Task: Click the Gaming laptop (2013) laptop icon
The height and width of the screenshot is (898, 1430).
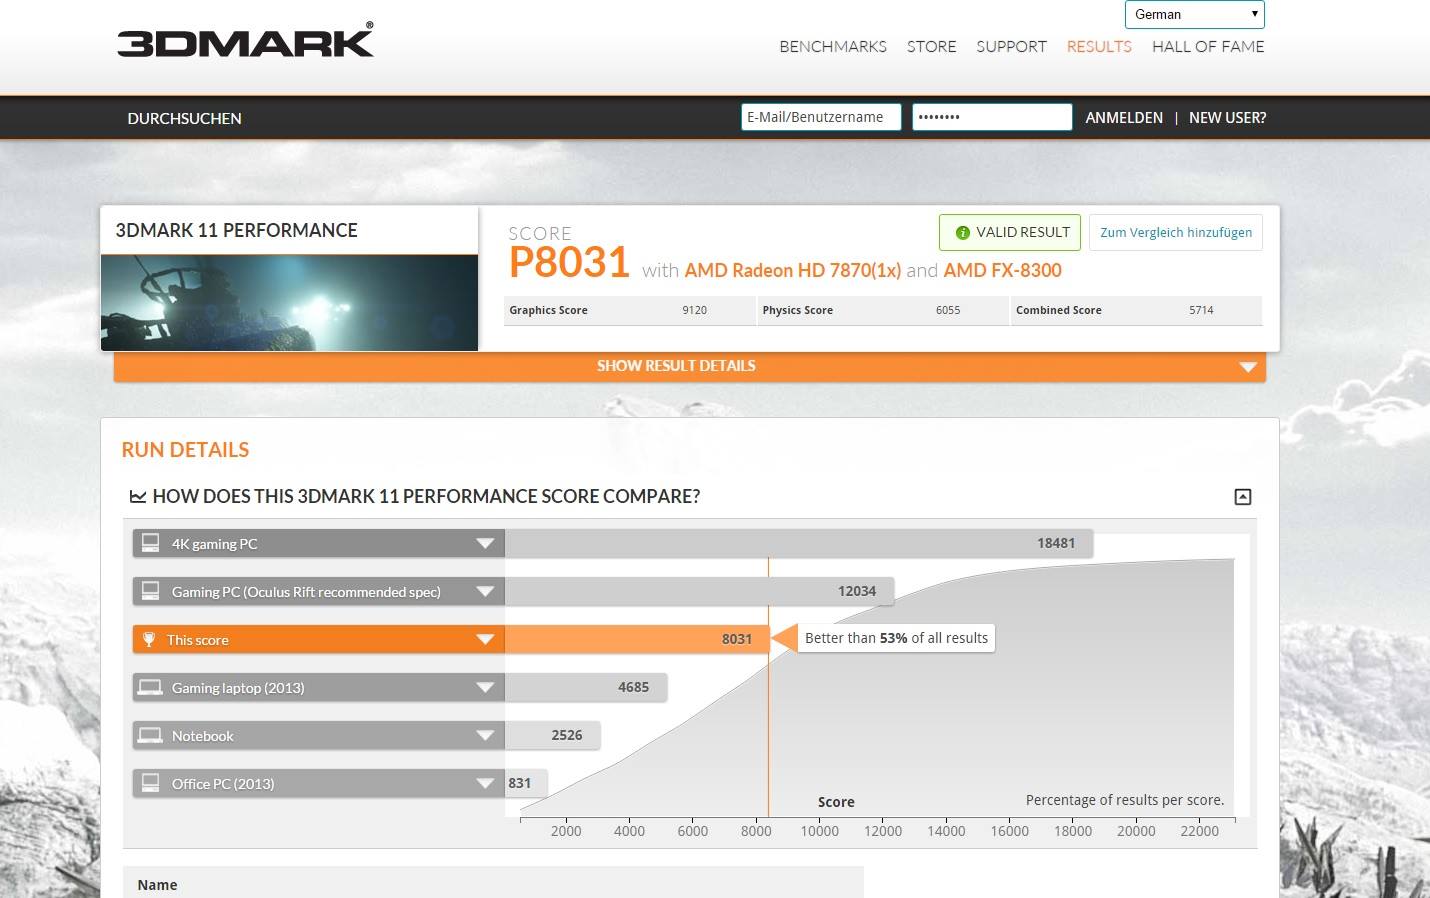Action: pyautogui.click(x=150, y=687)
